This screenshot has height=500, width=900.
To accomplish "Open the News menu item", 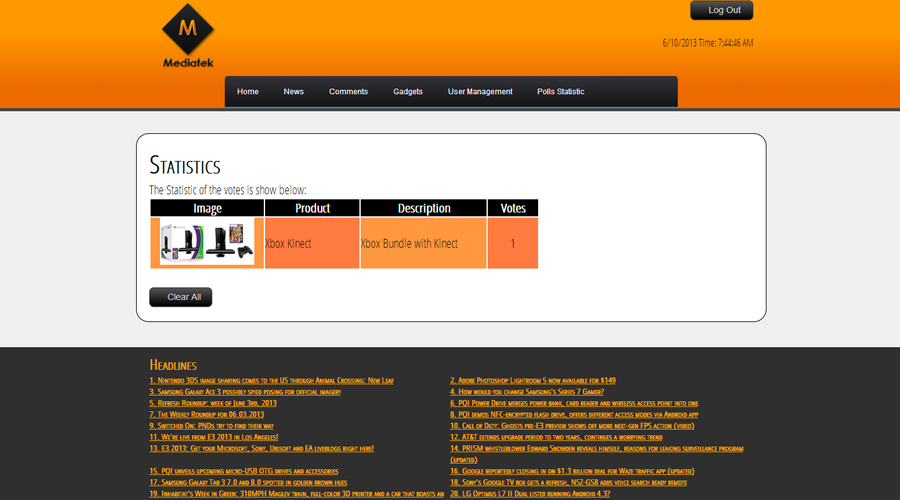I will point(293,91).
